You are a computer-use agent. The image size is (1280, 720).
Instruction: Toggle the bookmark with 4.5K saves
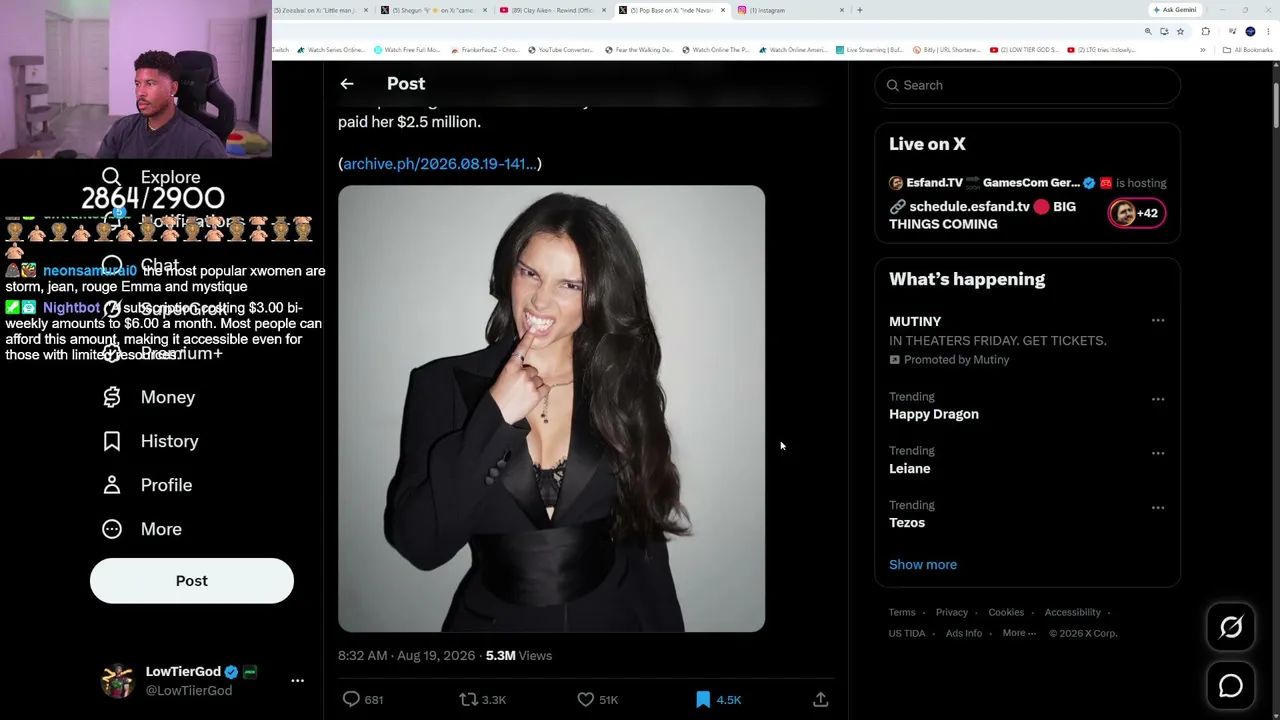(703, 699)
